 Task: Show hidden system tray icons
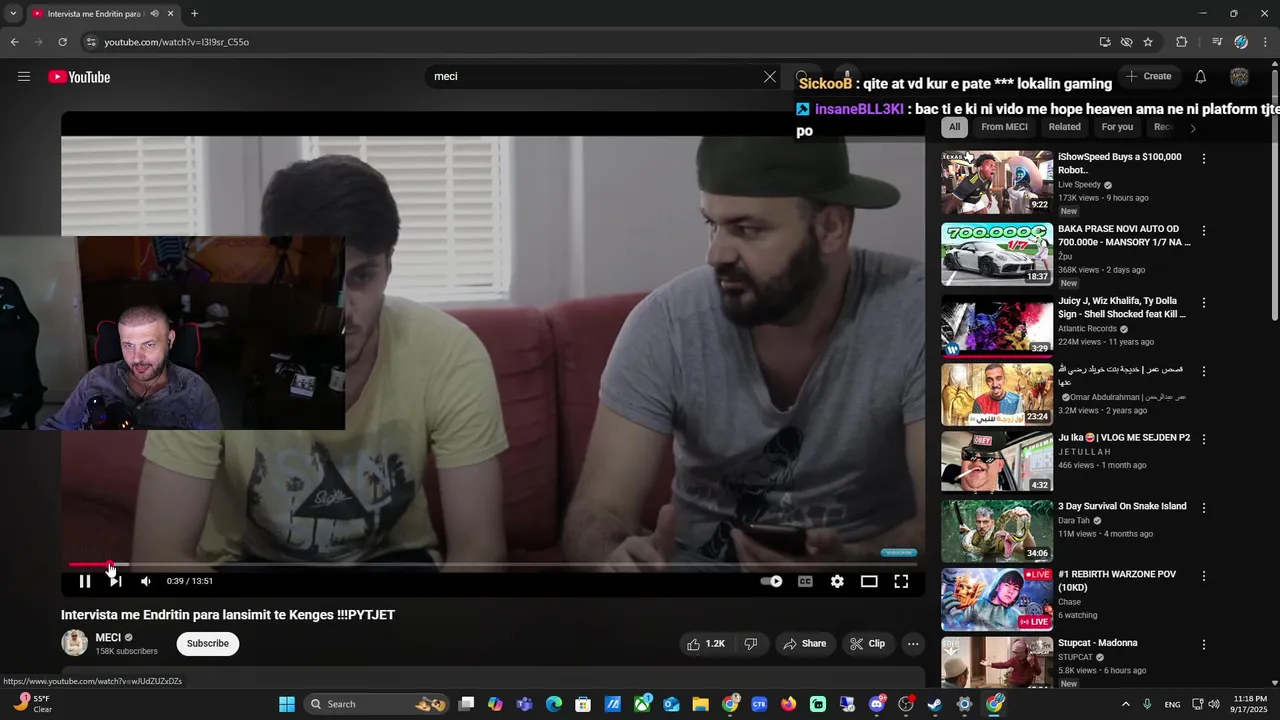pos(1125,704)
